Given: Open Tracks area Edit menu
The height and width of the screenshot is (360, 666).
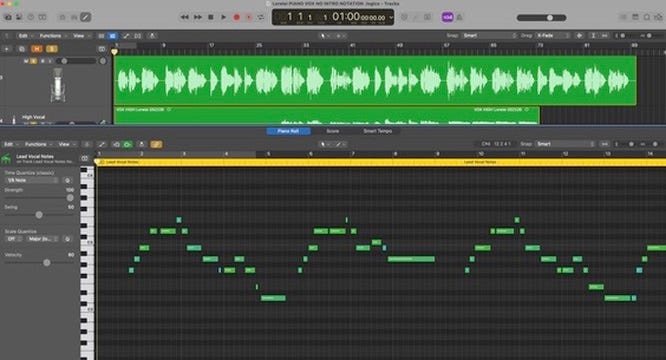Looking at the screenshot, I should [25, 36].
